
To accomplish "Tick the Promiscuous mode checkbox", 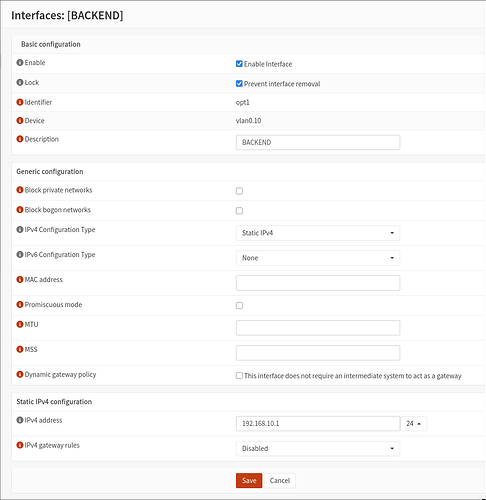I will (239, 305).
